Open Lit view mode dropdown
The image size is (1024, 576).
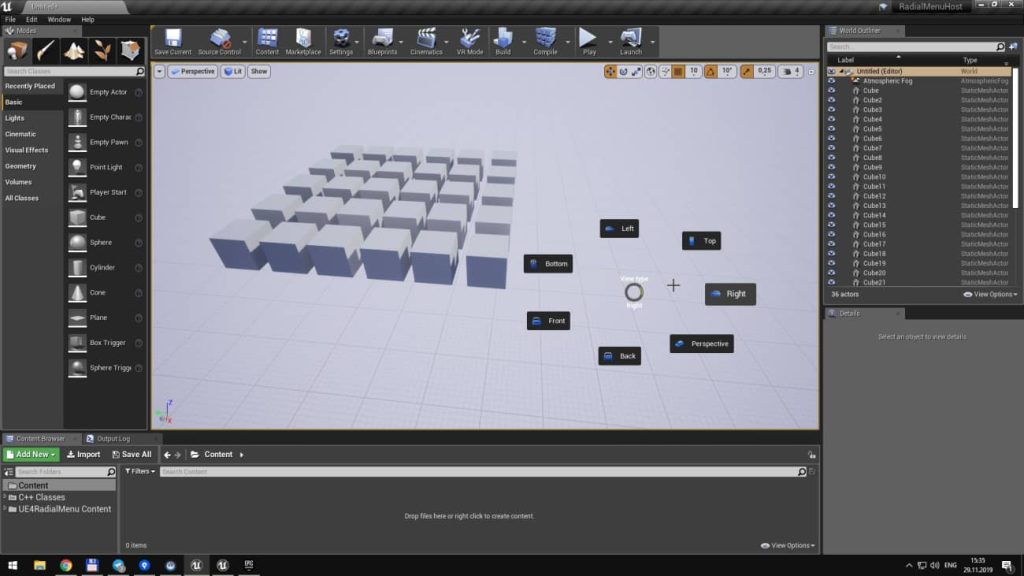(233, 71)
